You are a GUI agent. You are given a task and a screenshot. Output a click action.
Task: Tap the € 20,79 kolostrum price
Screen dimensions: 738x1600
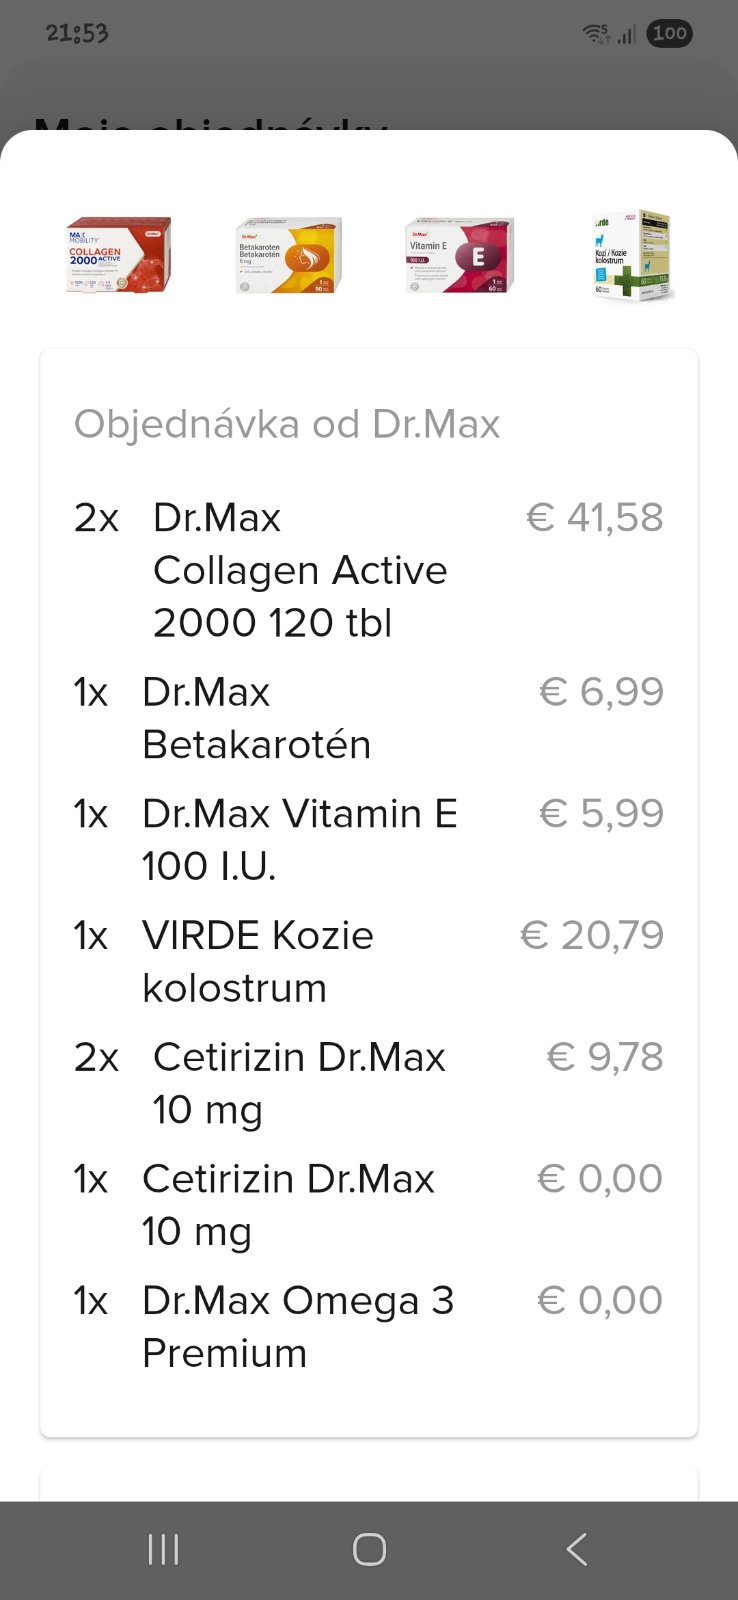pyautogui.click(x=591, y=936)
